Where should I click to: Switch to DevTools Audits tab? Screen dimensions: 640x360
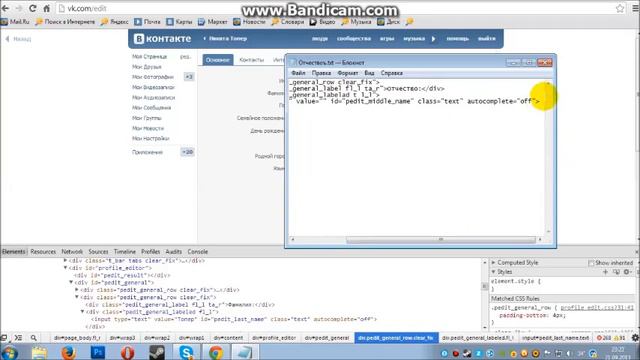[173, 251]
